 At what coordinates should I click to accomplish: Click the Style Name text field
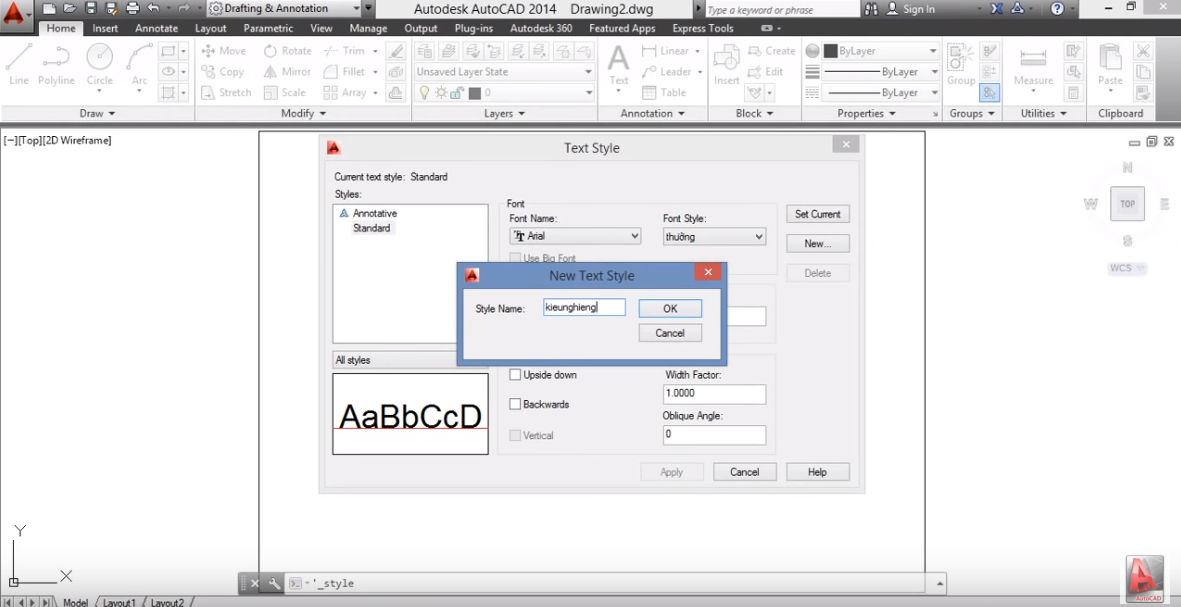tap(584, 307)
